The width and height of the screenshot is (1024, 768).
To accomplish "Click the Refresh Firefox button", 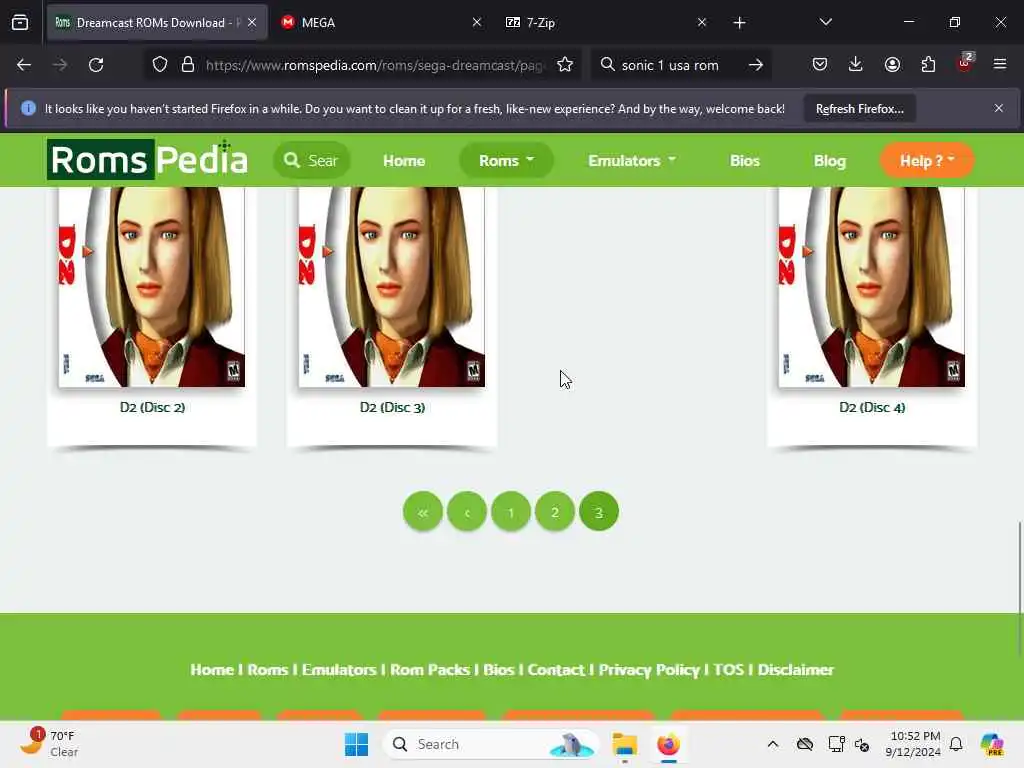I will (859, 109).
